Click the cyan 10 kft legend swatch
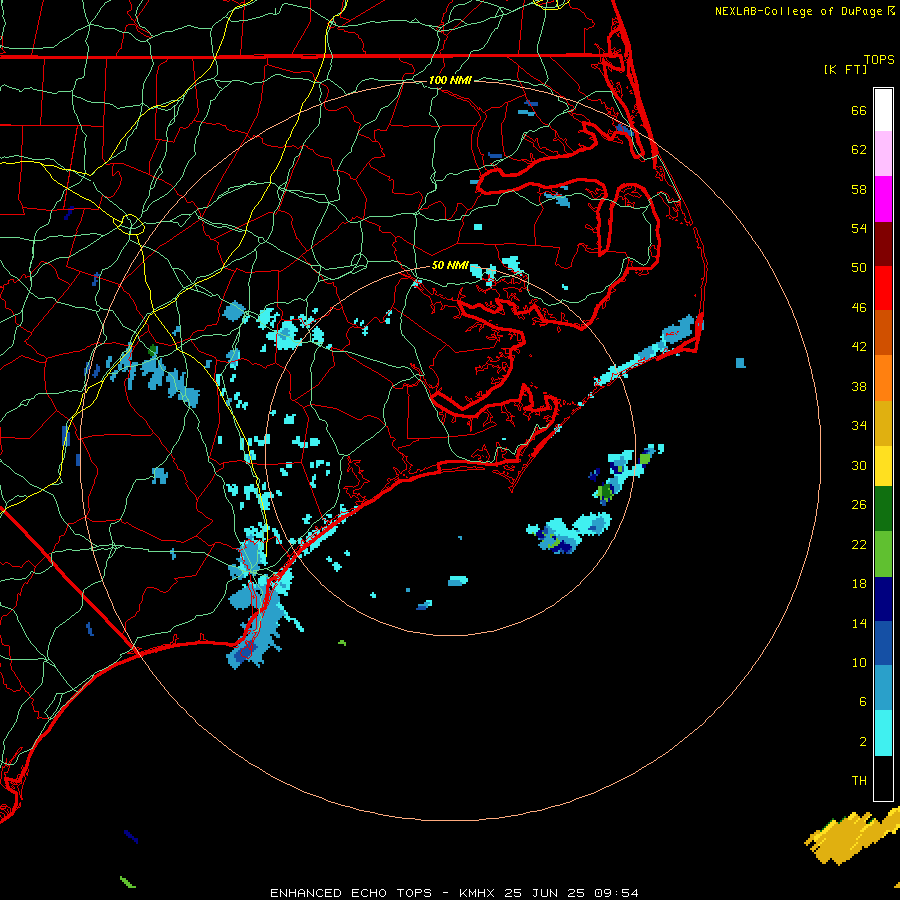Image resolution: width=900 pixels, height=900 pixels. click(x=883, y=733)
